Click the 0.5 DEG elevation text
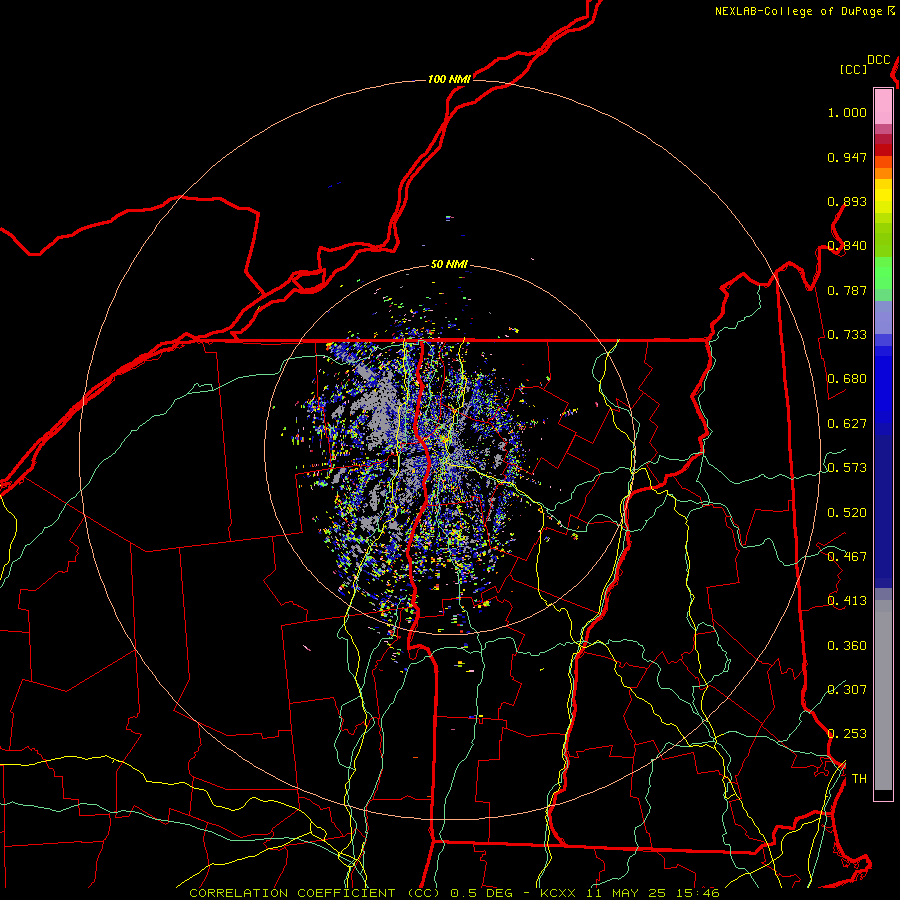Image resolution: width=900 pixels, height=900 pixels. [x=482, y=893]
